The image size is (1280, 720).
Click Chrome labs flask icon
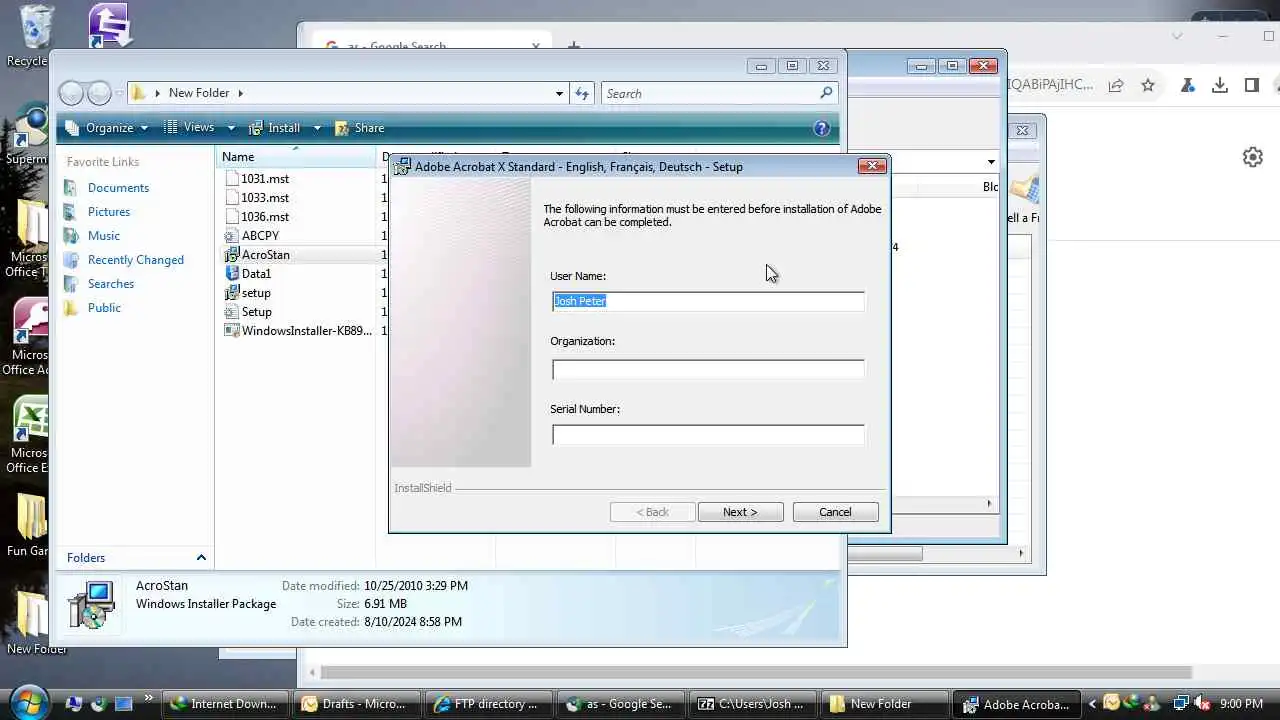[1188, 85]
